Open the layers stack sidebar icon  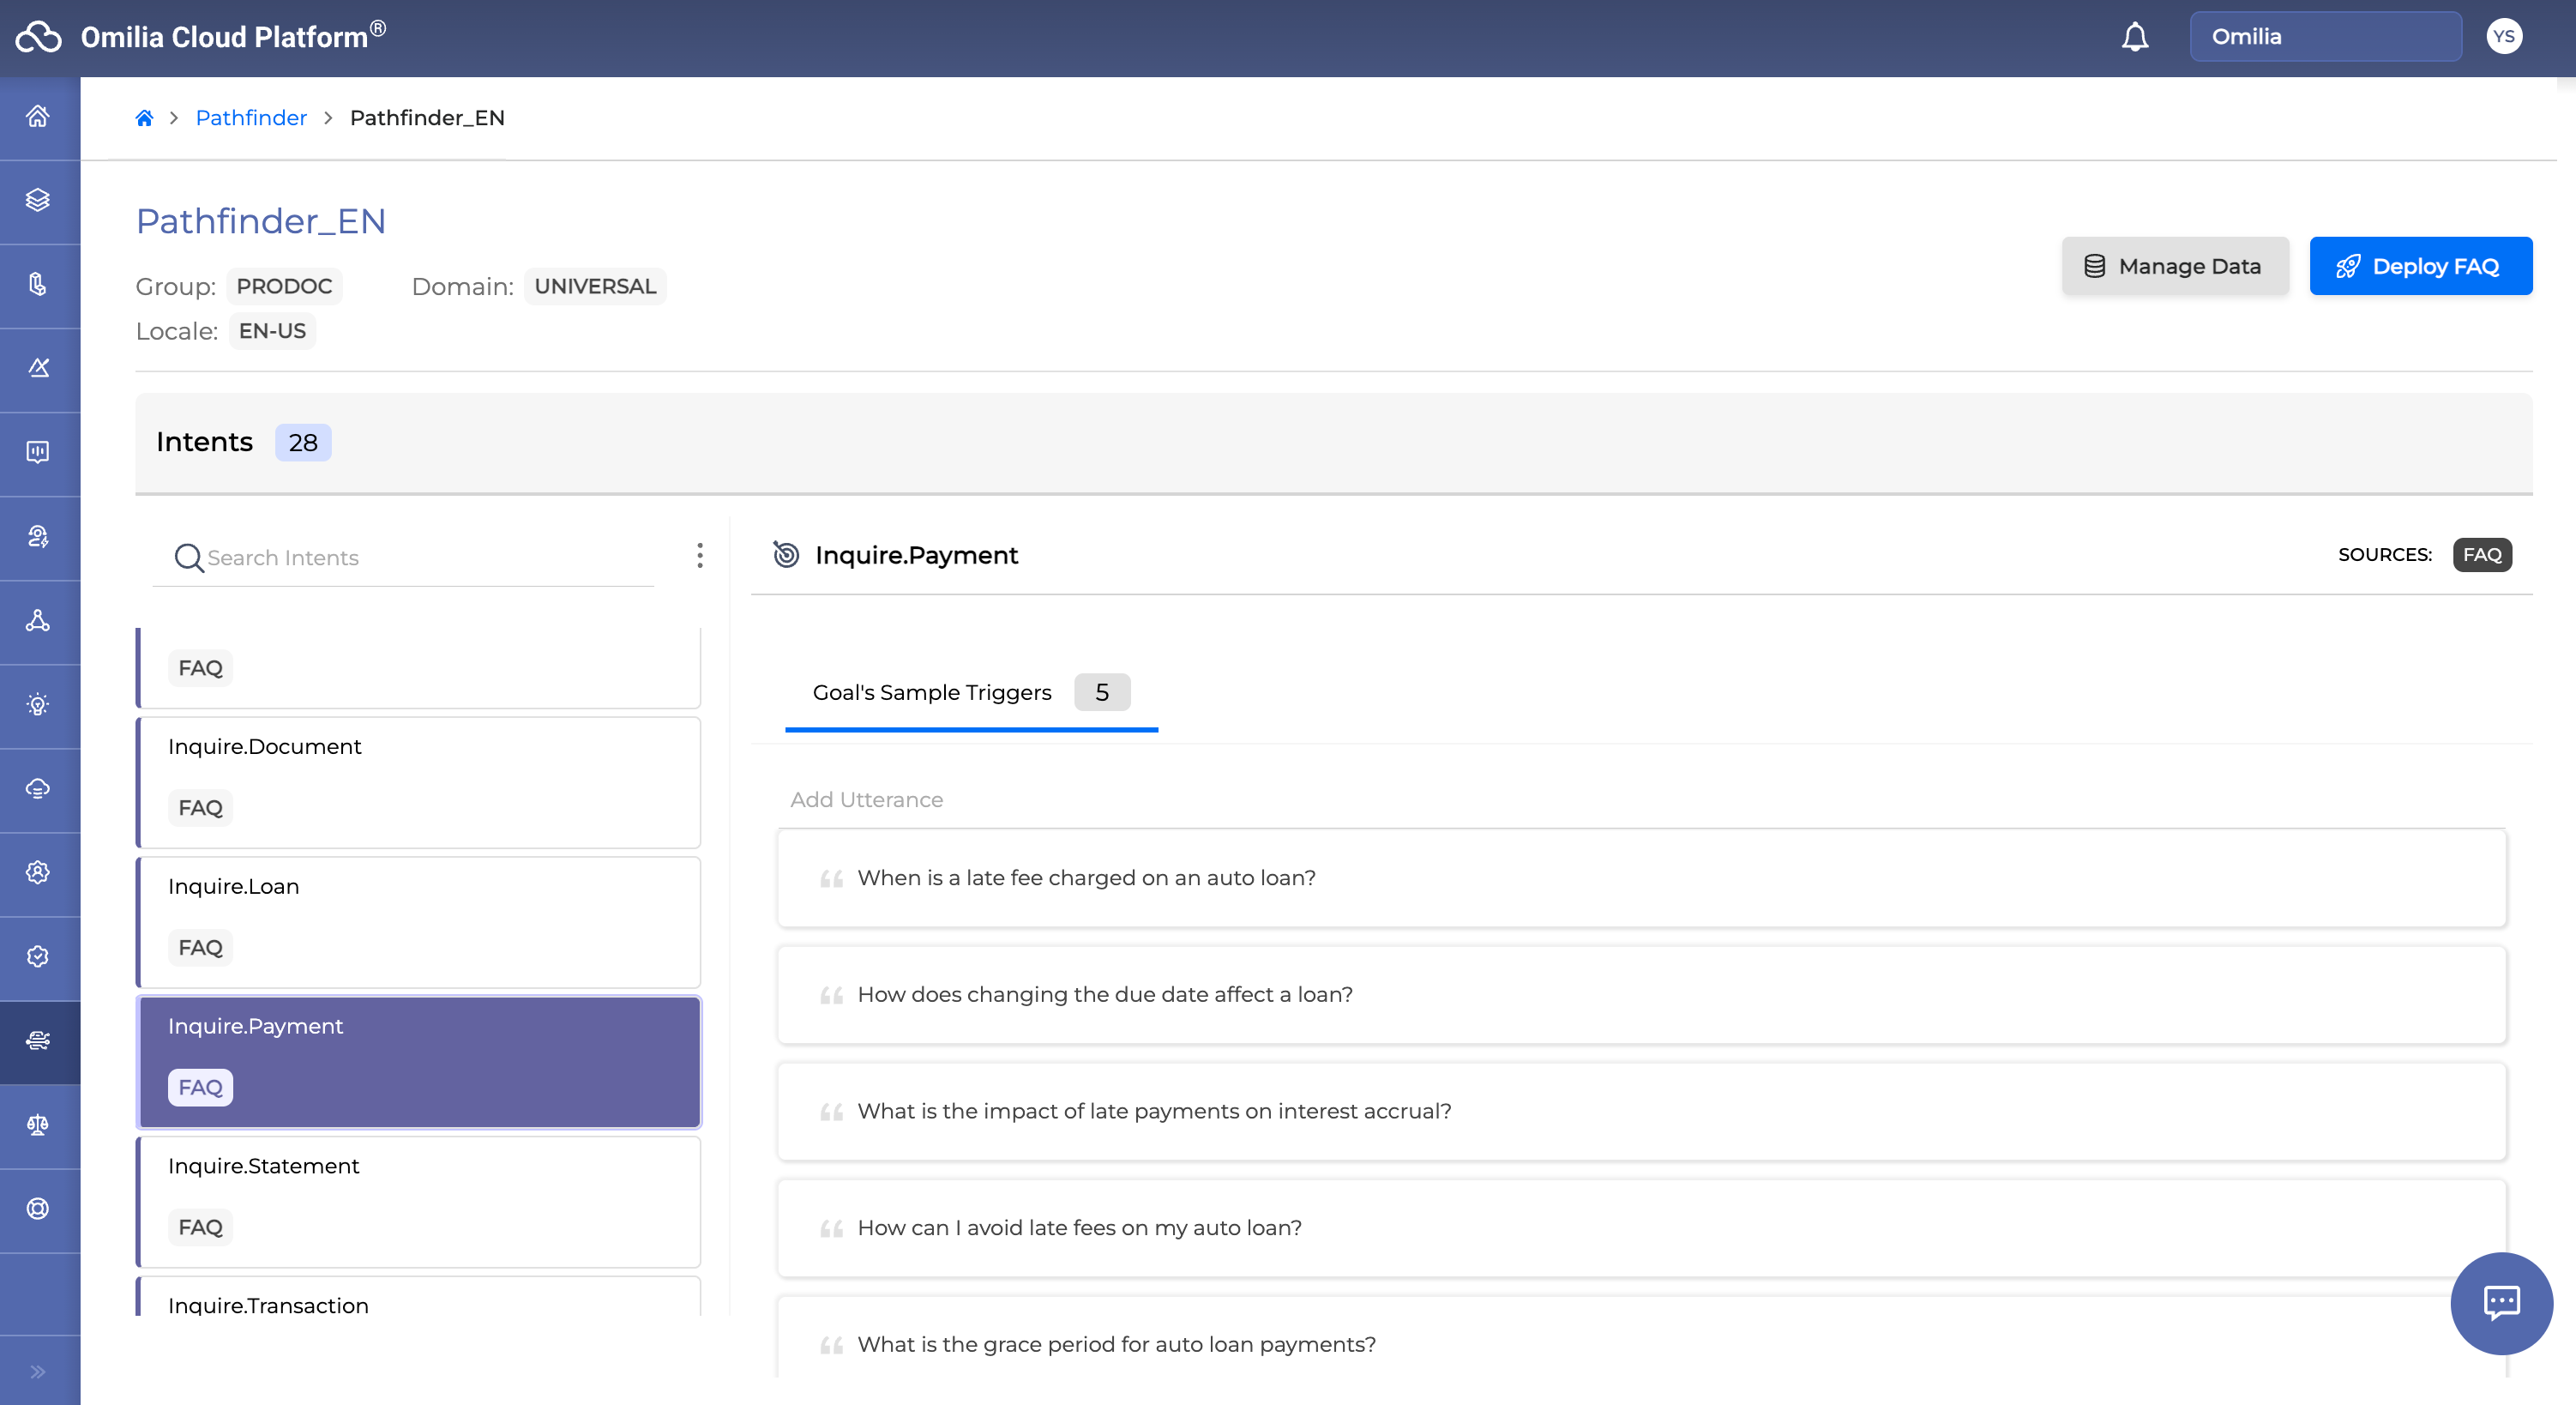[38, 200]
